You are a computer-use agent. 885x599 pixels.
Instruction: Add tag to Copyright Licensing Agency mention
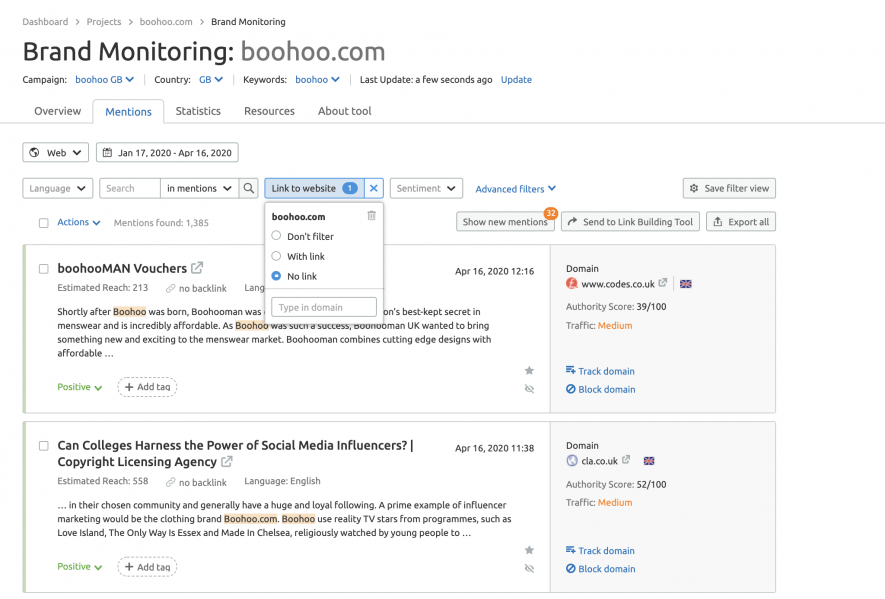point(147,567)
